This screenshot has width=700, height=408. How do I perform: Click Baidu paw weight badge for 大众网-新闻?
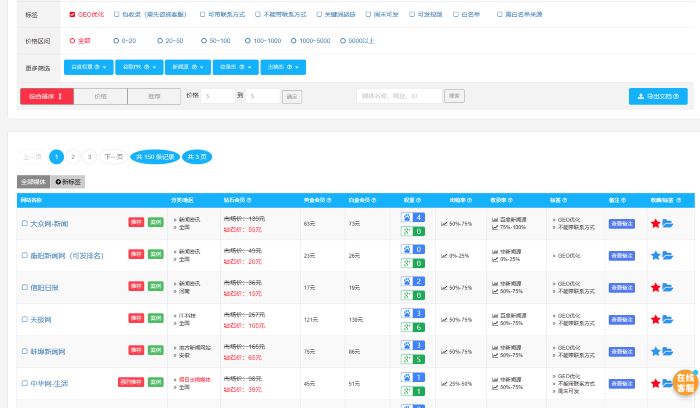pyautogui.click(x=412, y=217)
